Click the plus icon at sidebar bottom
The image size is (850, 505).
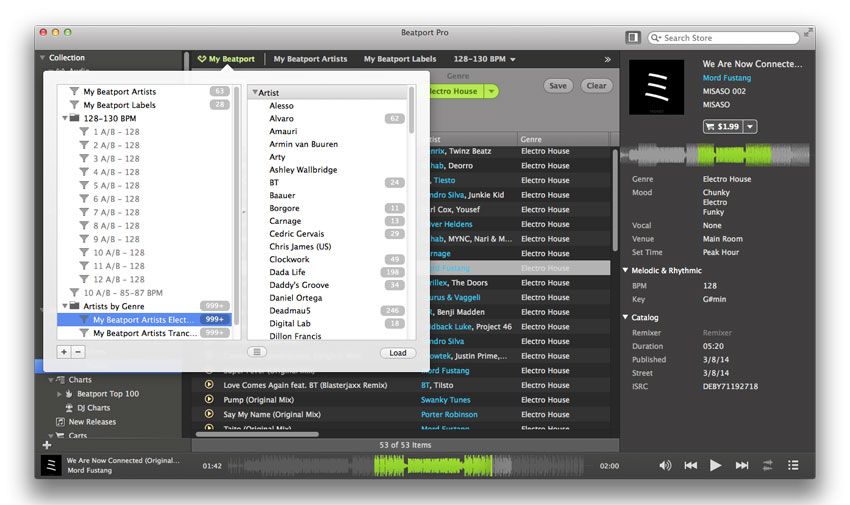coord(47,445)
